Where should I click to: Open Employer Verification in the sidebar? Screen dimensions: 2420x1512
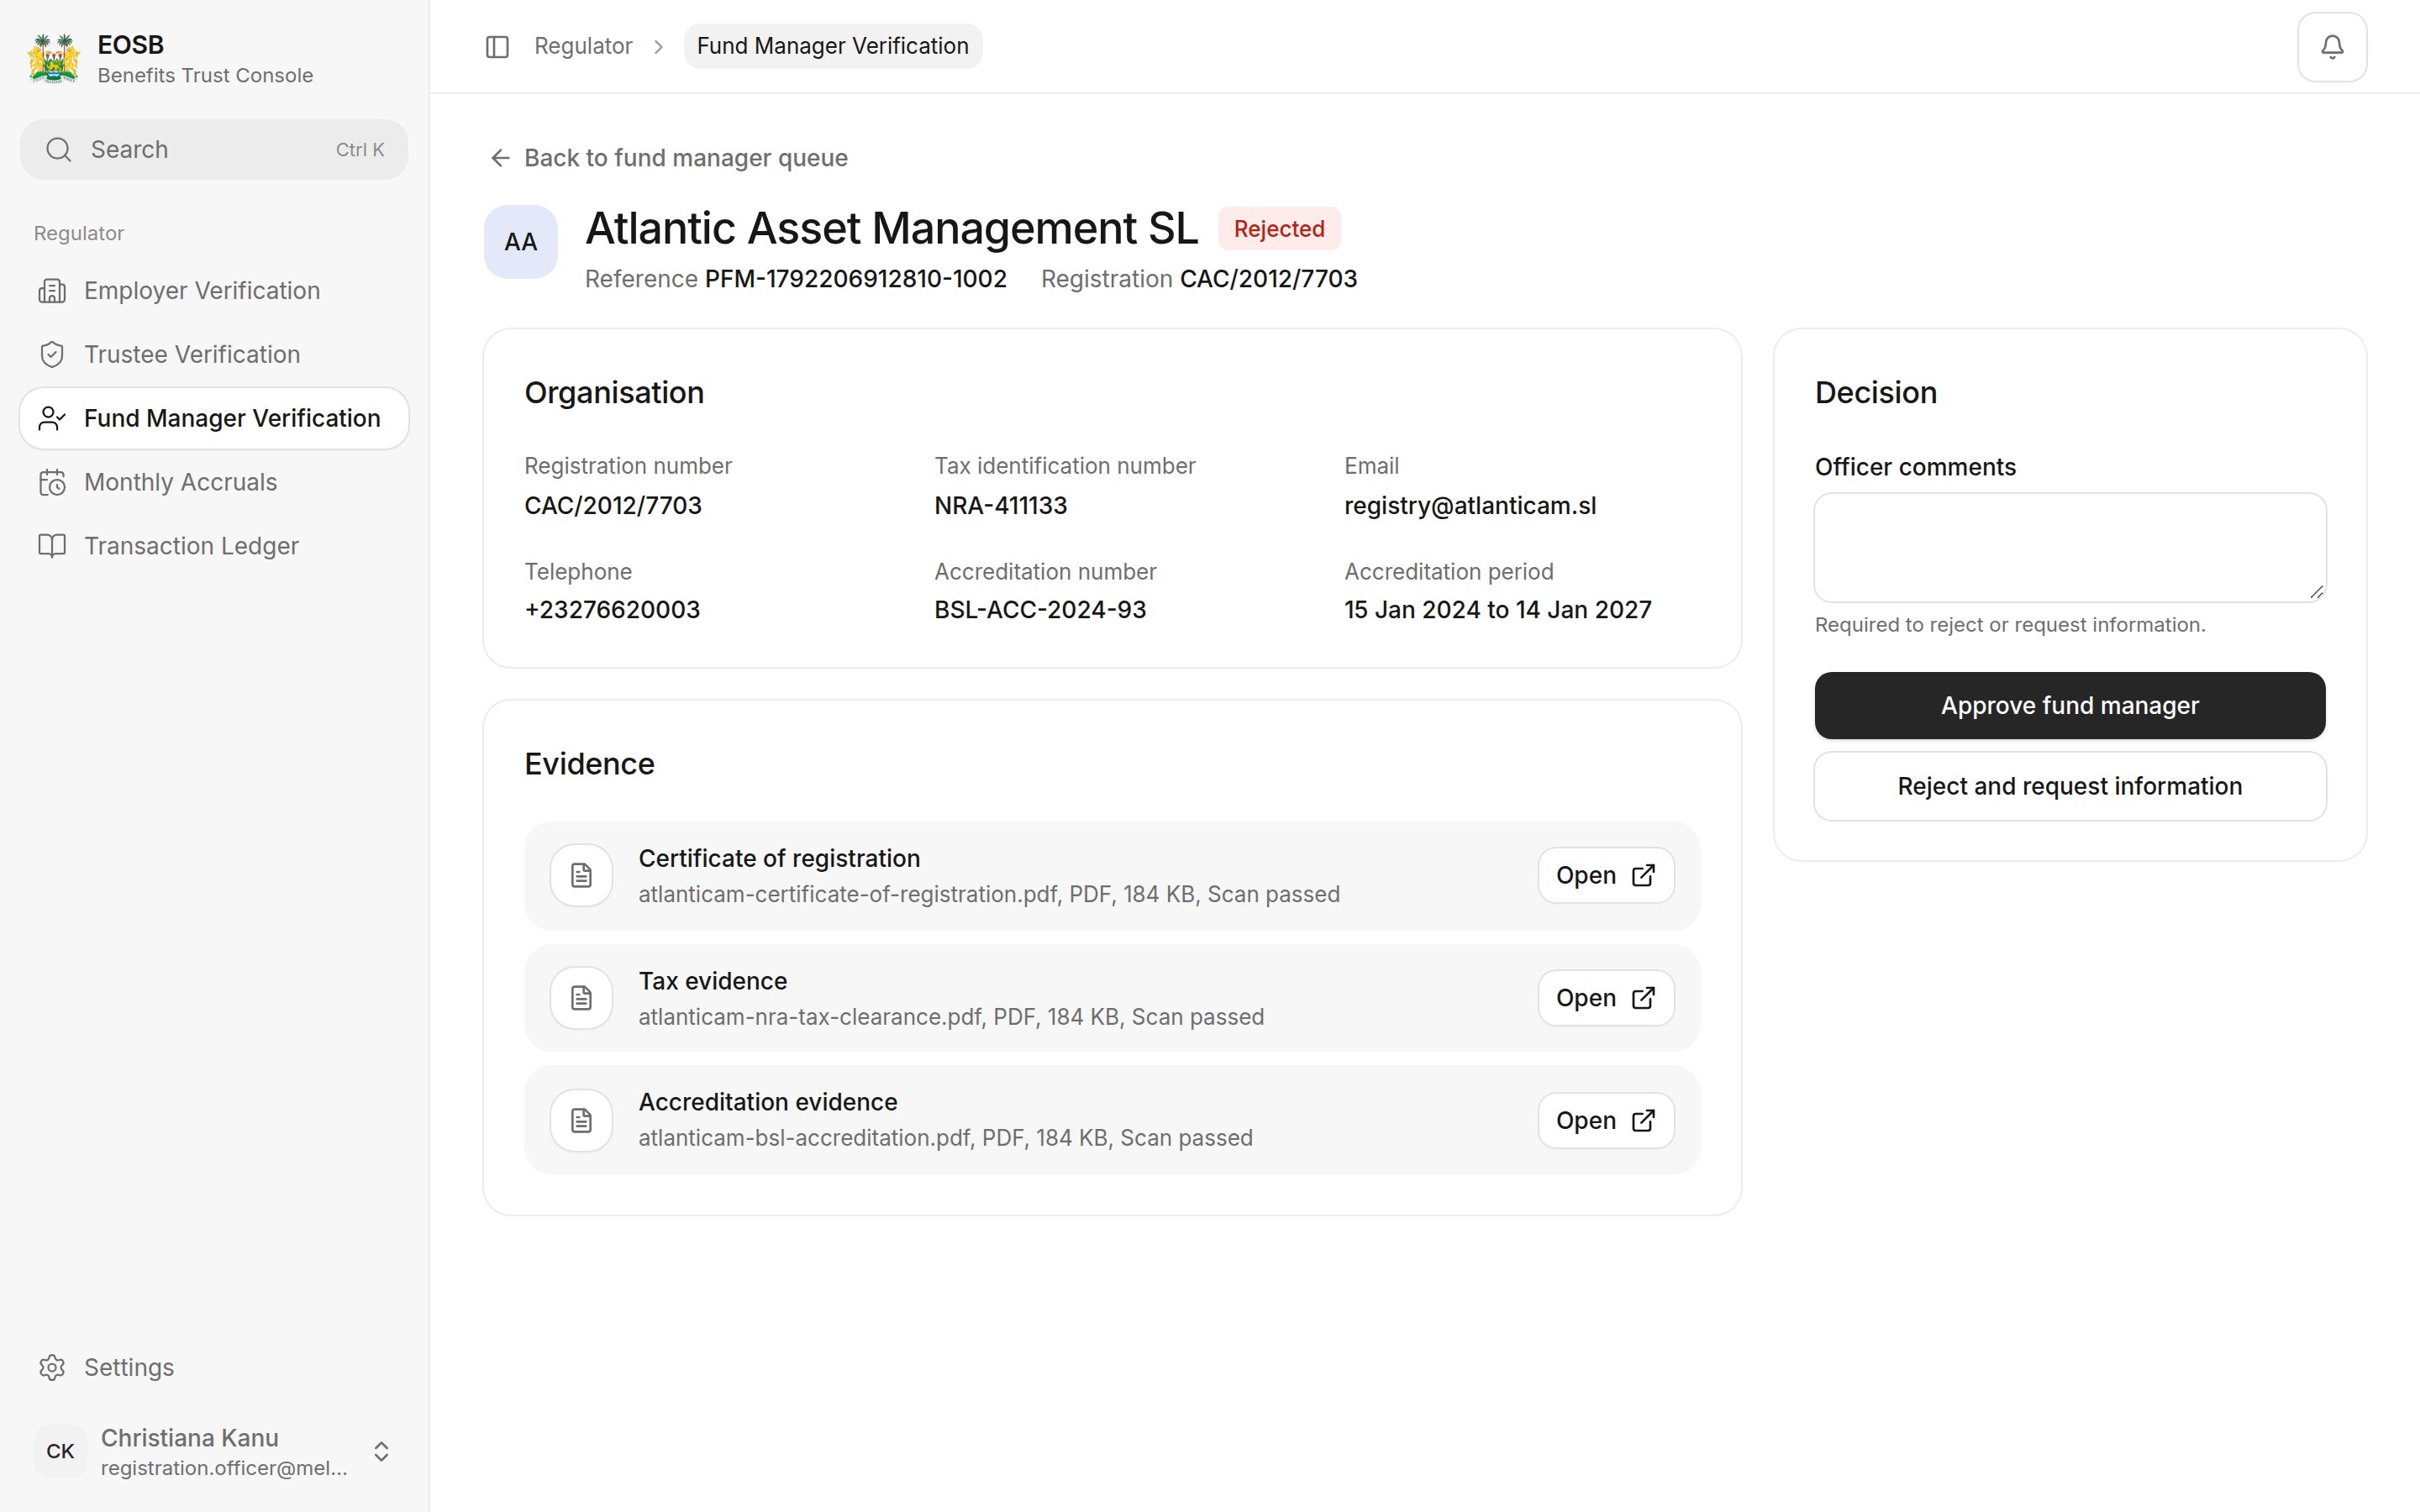pyautogui.click(x=214, y=291)
